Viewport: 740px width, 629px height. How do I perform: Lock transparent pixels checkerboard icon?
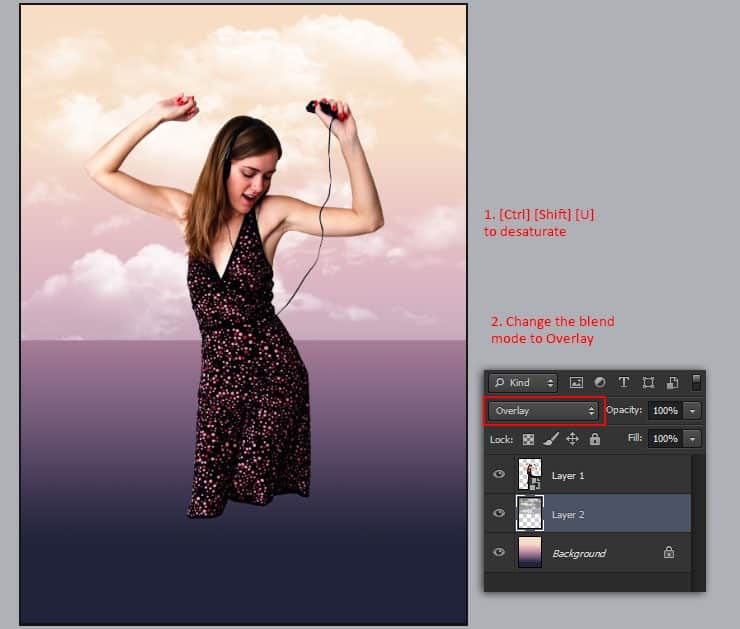pos(528,439)
